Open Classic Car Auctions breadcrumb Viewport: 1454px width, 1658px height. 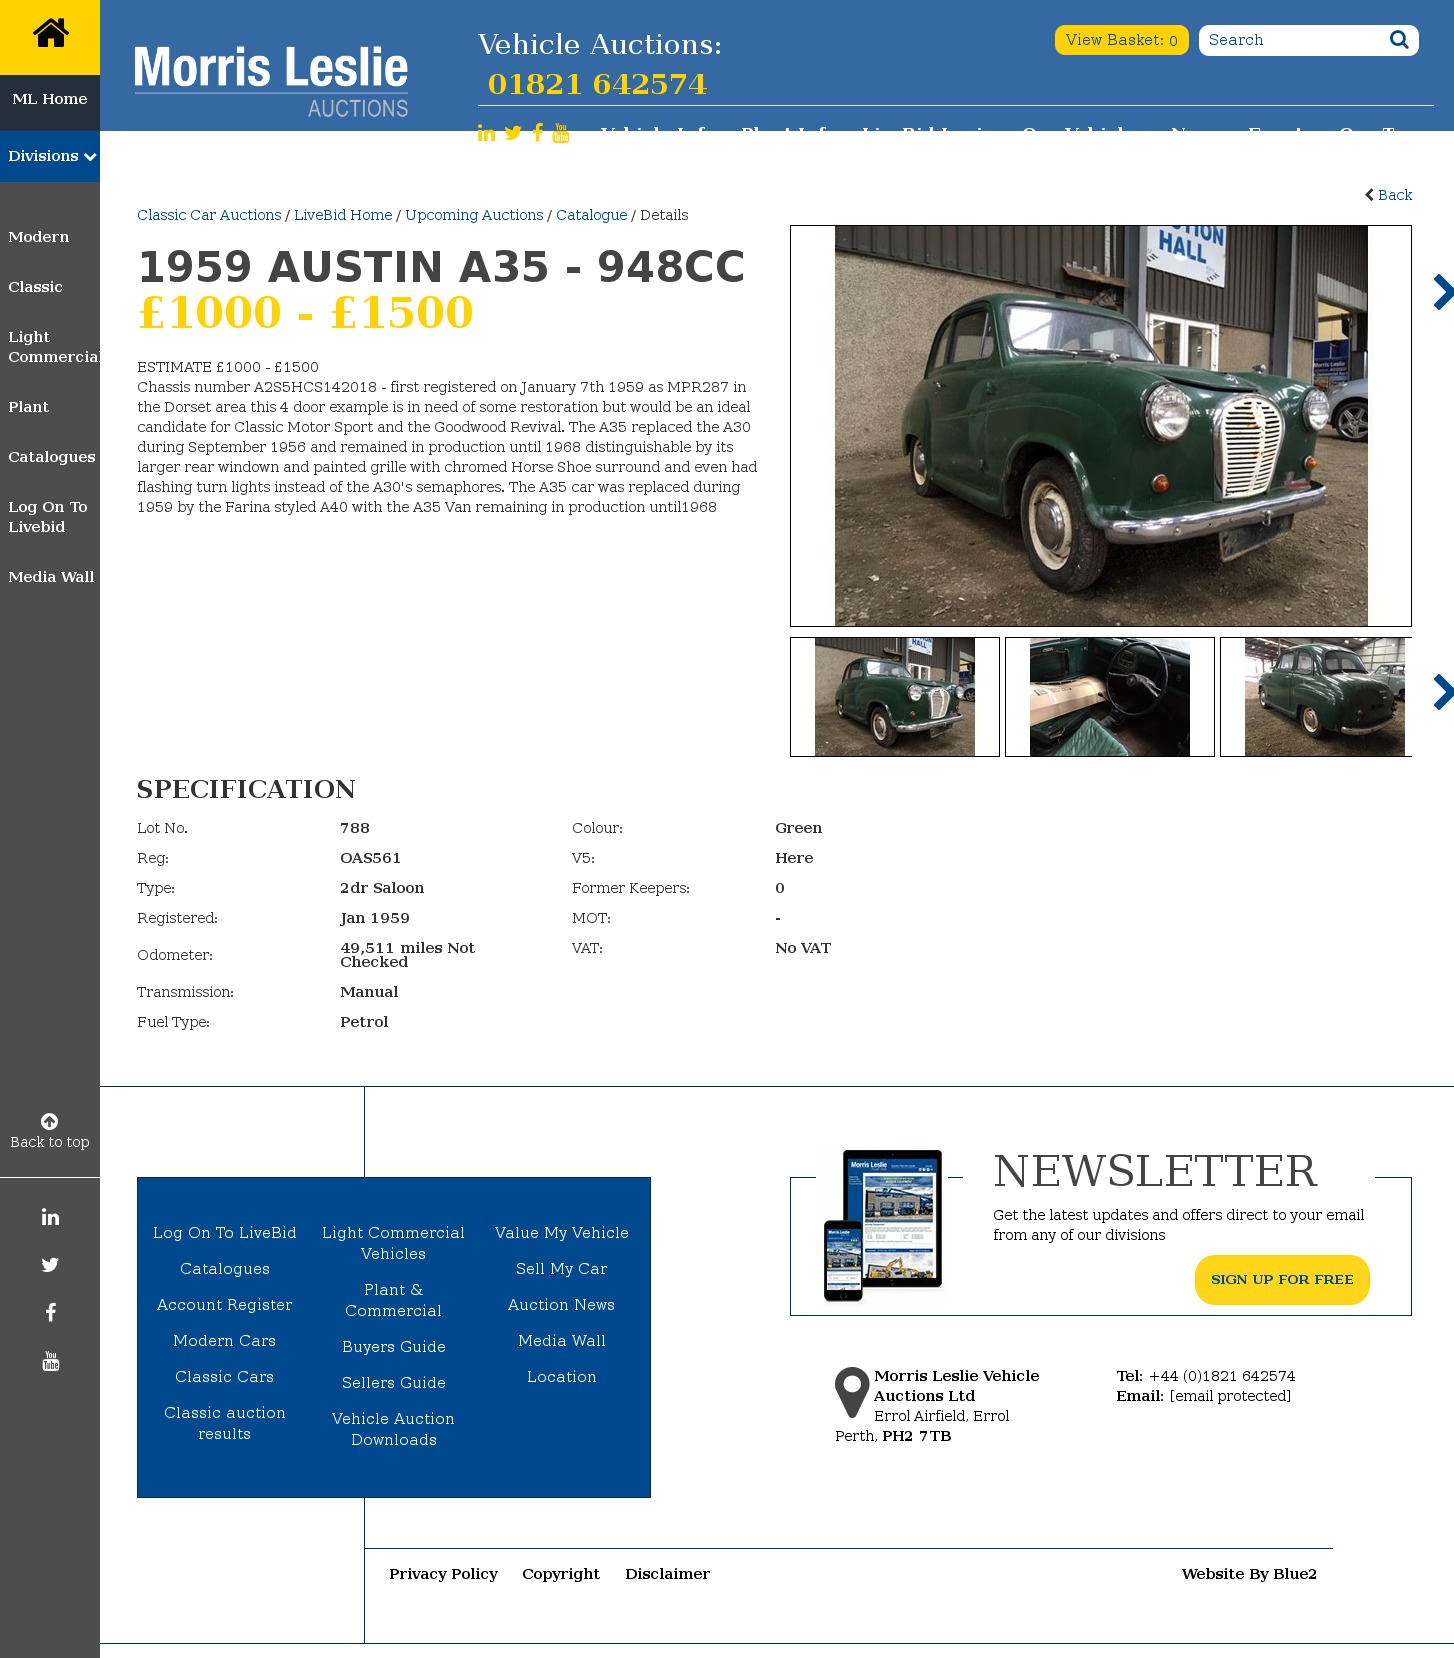(x=209, y=215)
